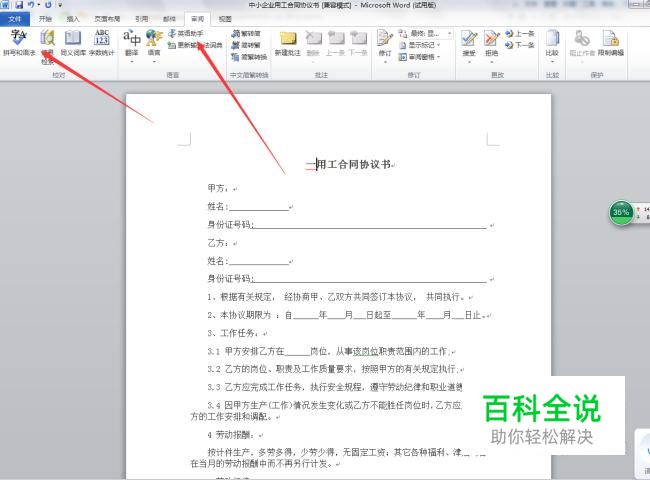Image resolution: width=650 pixels, height=480 pixels.
Task: Click the Track Changes (修订) icon
Action: pos(385,38)
